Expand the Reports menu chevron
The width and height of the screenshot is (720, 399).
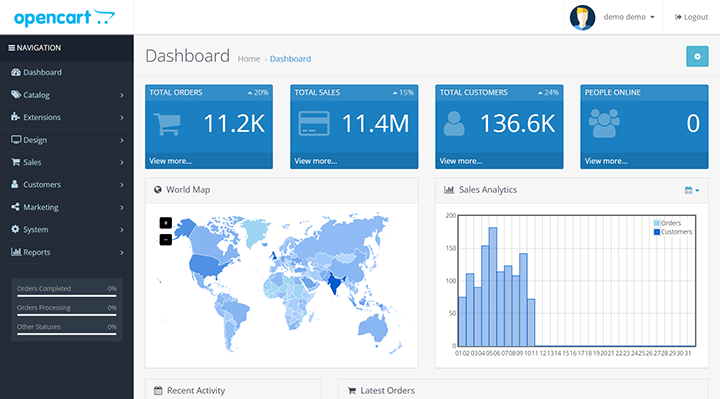[x=122, y=253]
